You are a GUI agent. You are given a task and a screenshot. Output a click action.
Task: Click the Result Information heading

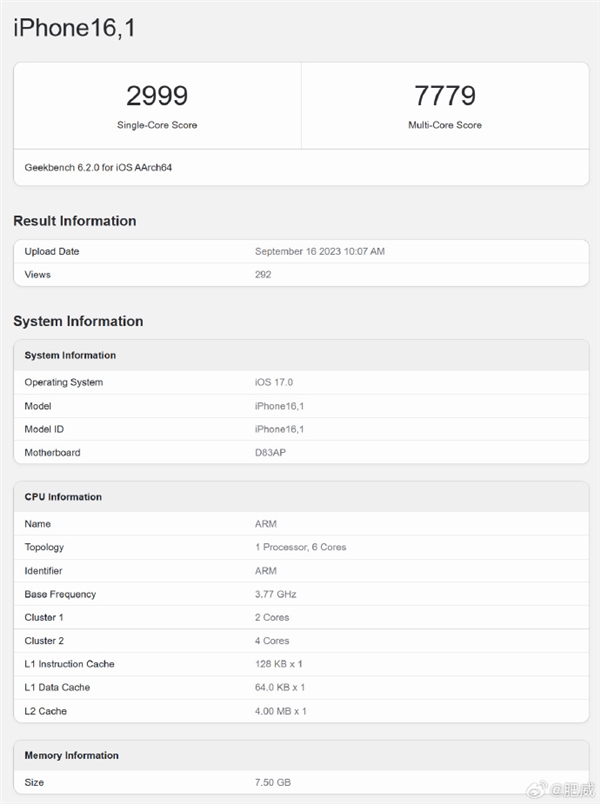click(75, 221)
